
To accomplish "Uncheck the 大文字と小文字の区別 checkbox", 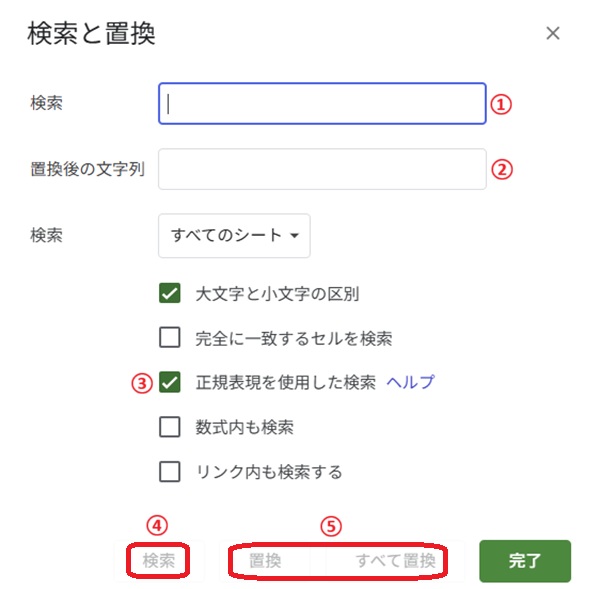I will point(170,294).
